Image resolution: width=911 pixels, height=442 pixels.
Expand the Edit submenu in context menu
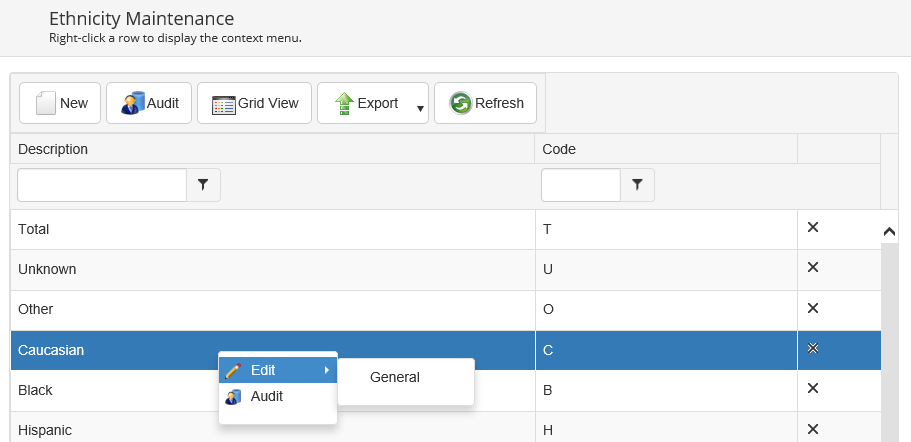pyautogui.click(x=277, y=370)
